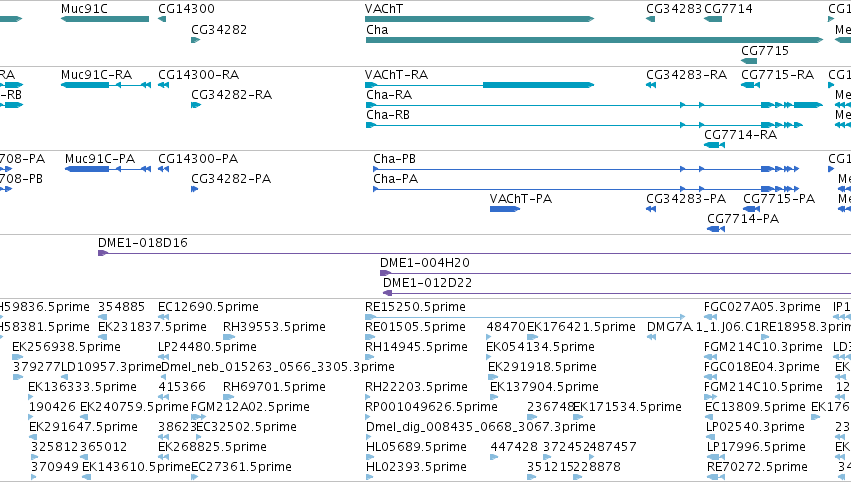This screenshot has height=482, width=851.
Task: Select the EK231837.5prime EST label
Action: click(152, 327)
